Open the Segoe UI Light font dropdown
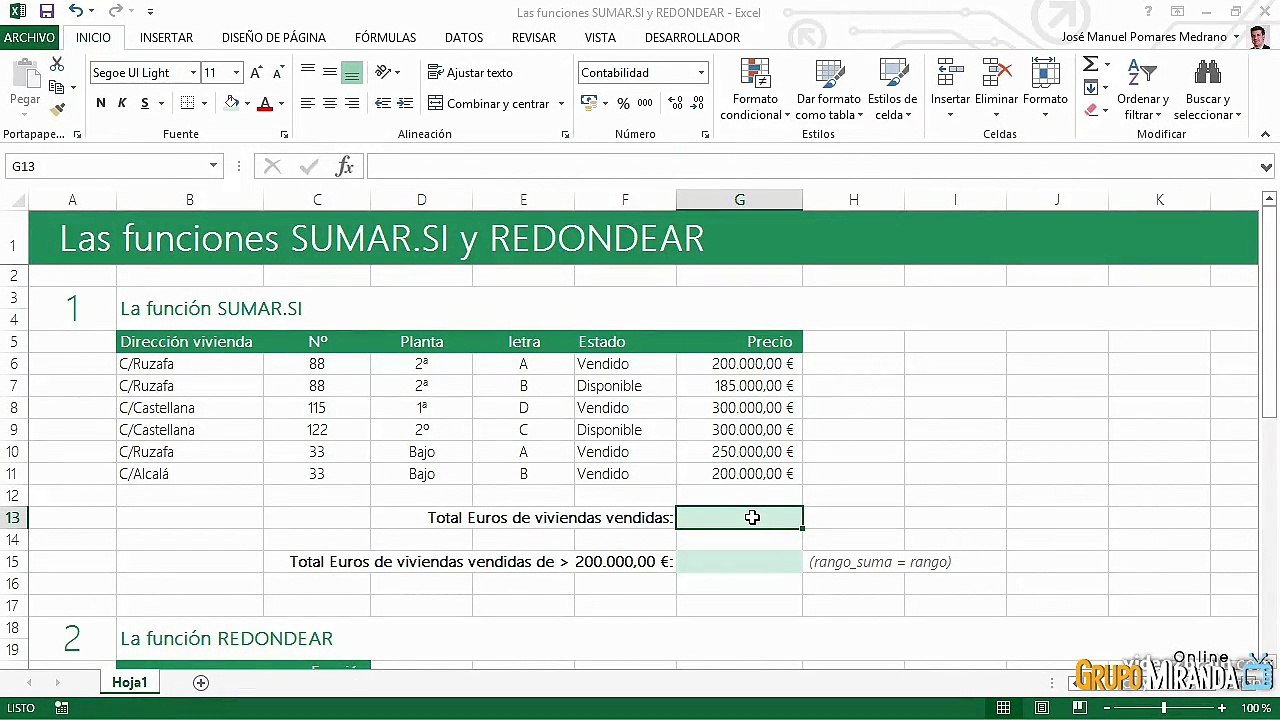This screenshot has height=720, width=1280. (x=193, y=72)
